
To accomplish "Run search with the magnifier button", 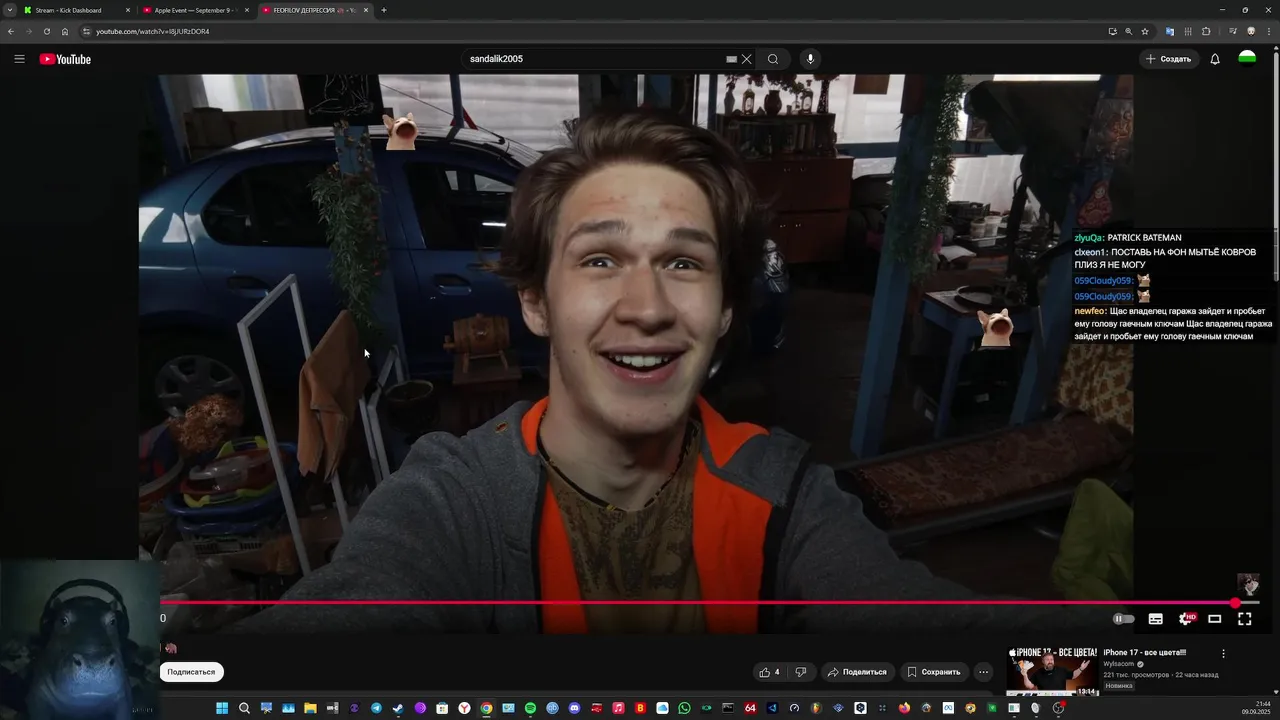I will (x=773, y=59).
